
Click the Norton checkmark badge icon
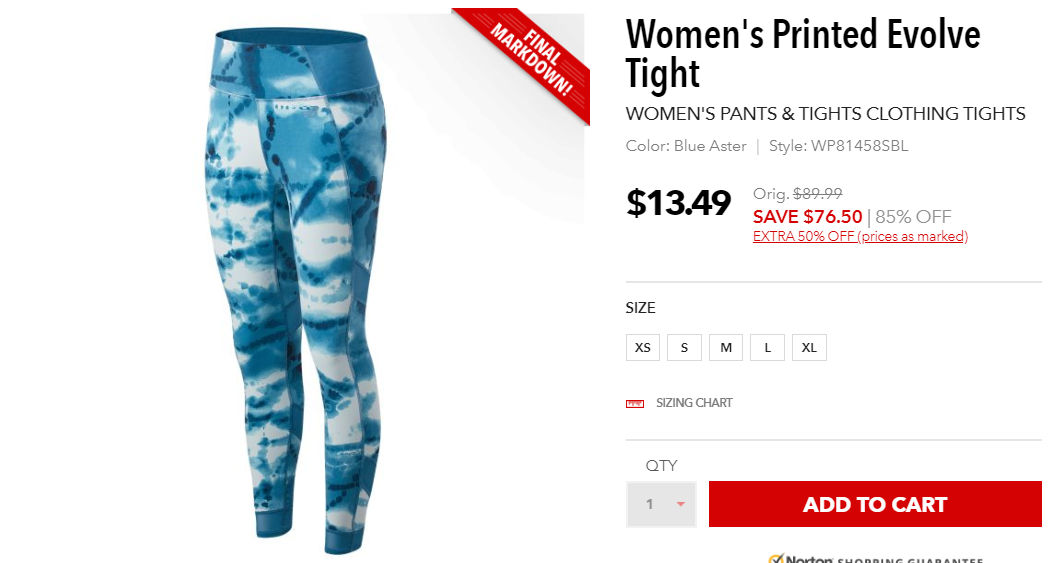coord(777,558)
